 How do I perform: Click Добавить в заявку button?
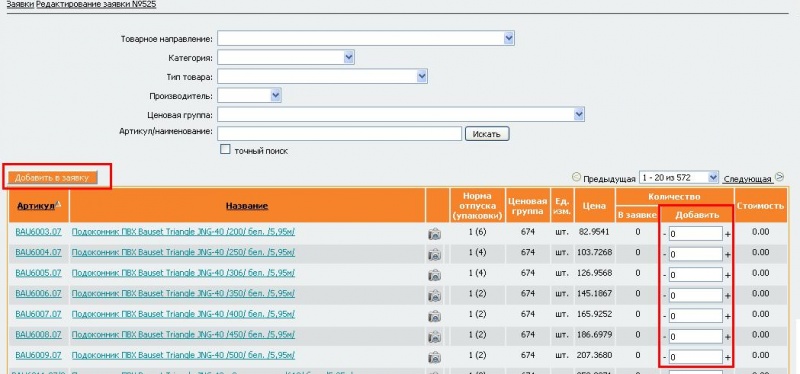52,178
